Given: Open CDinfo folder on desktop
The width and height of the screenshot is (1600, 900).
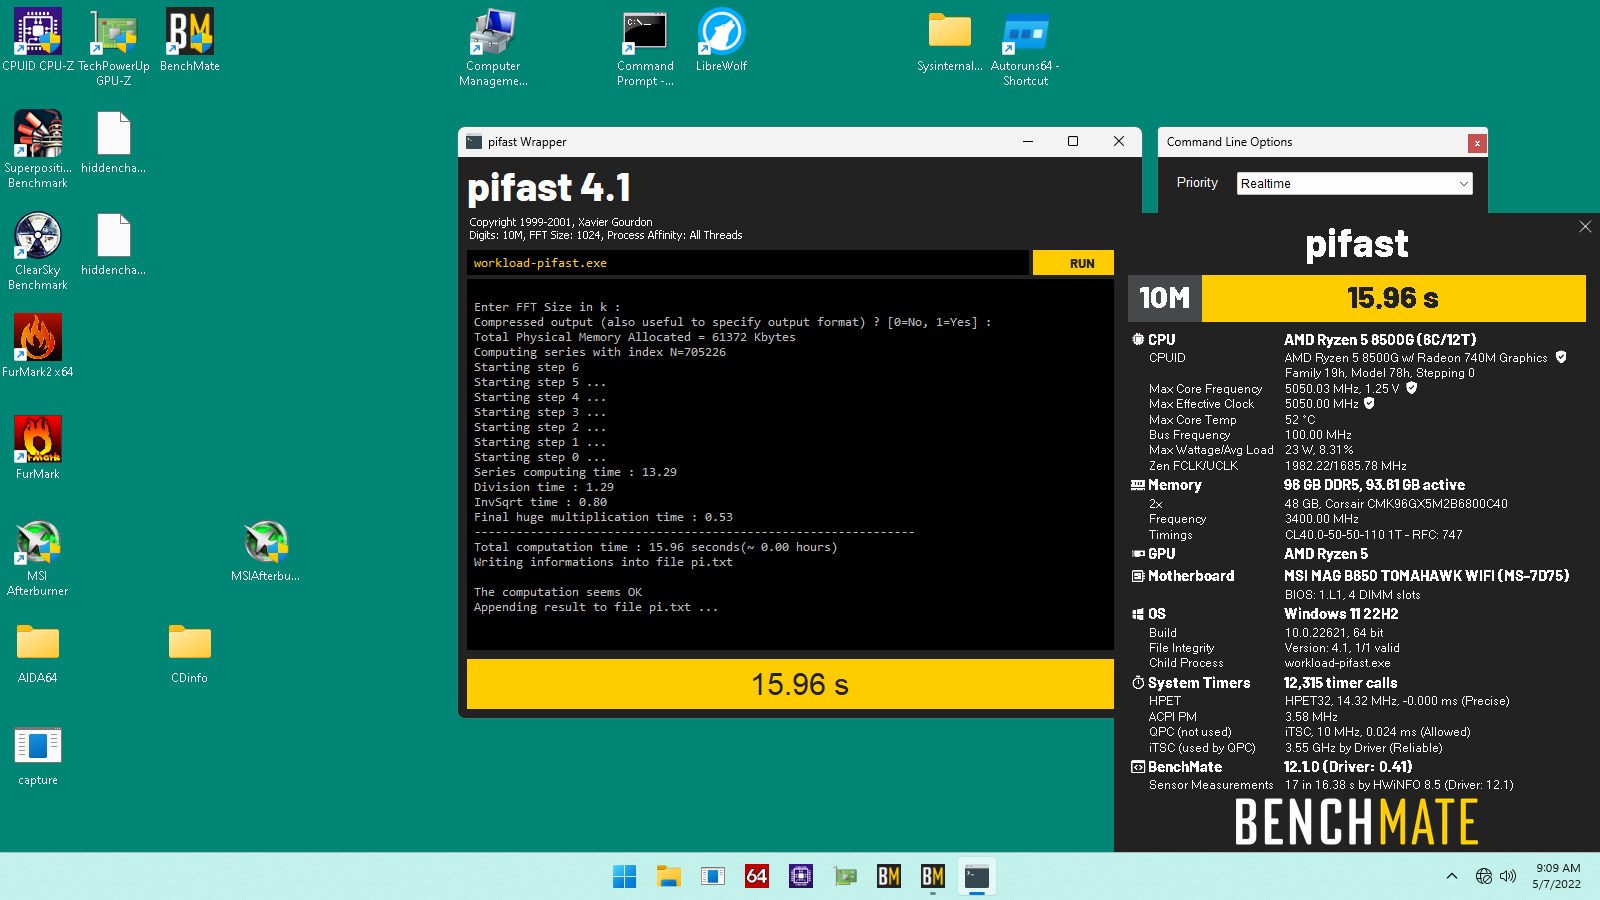Looking at the screenshot, I should pos(190,652).
